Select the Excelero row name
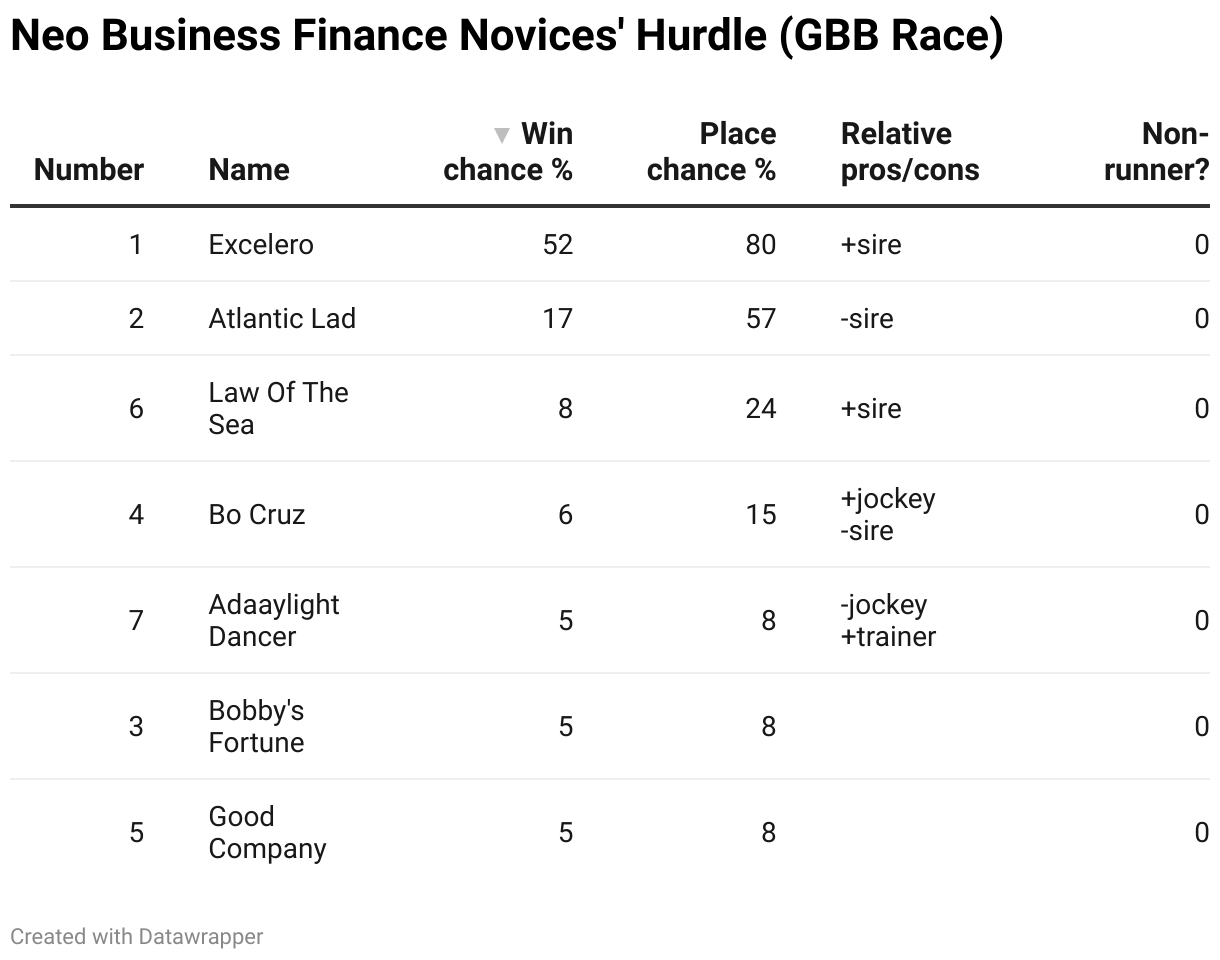Image resolution: width=1220 pixels, height=960 pixels. (261, 245)
